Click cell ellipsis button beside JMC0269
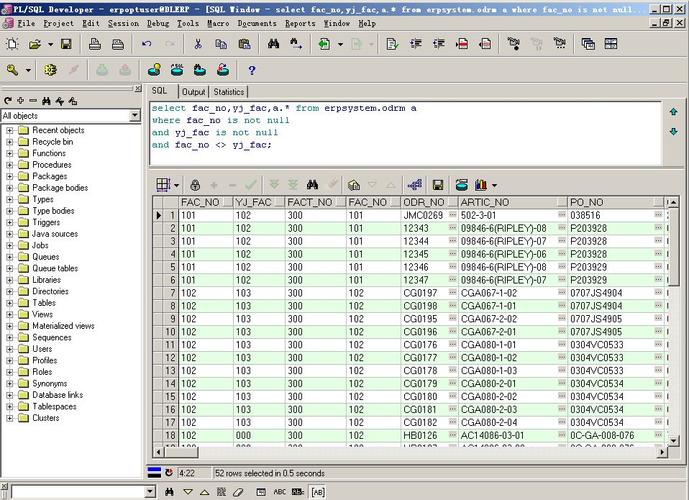689x500 pixels. click(x=452, y=215)
